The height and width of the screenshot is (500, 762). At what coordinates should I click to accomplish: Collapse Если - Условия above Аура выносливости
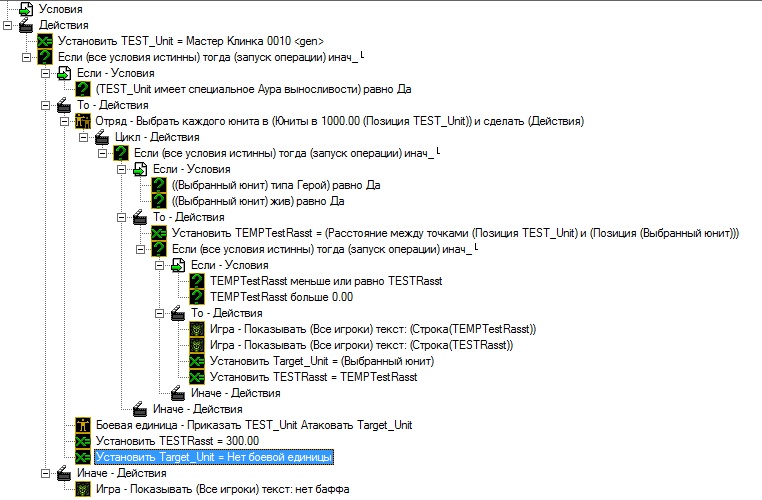[45, 73]
